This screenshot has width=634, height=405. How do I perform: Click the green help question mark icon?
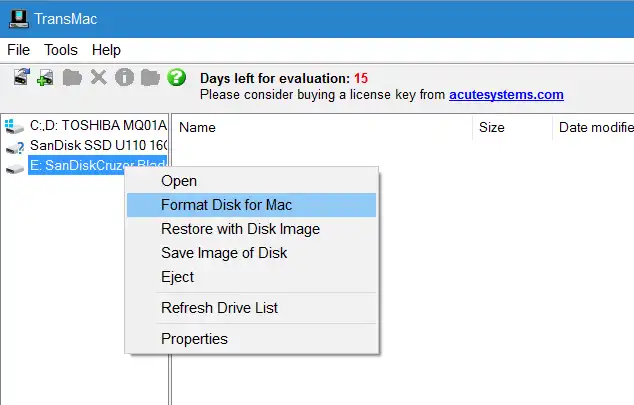[x=177, y=77]
